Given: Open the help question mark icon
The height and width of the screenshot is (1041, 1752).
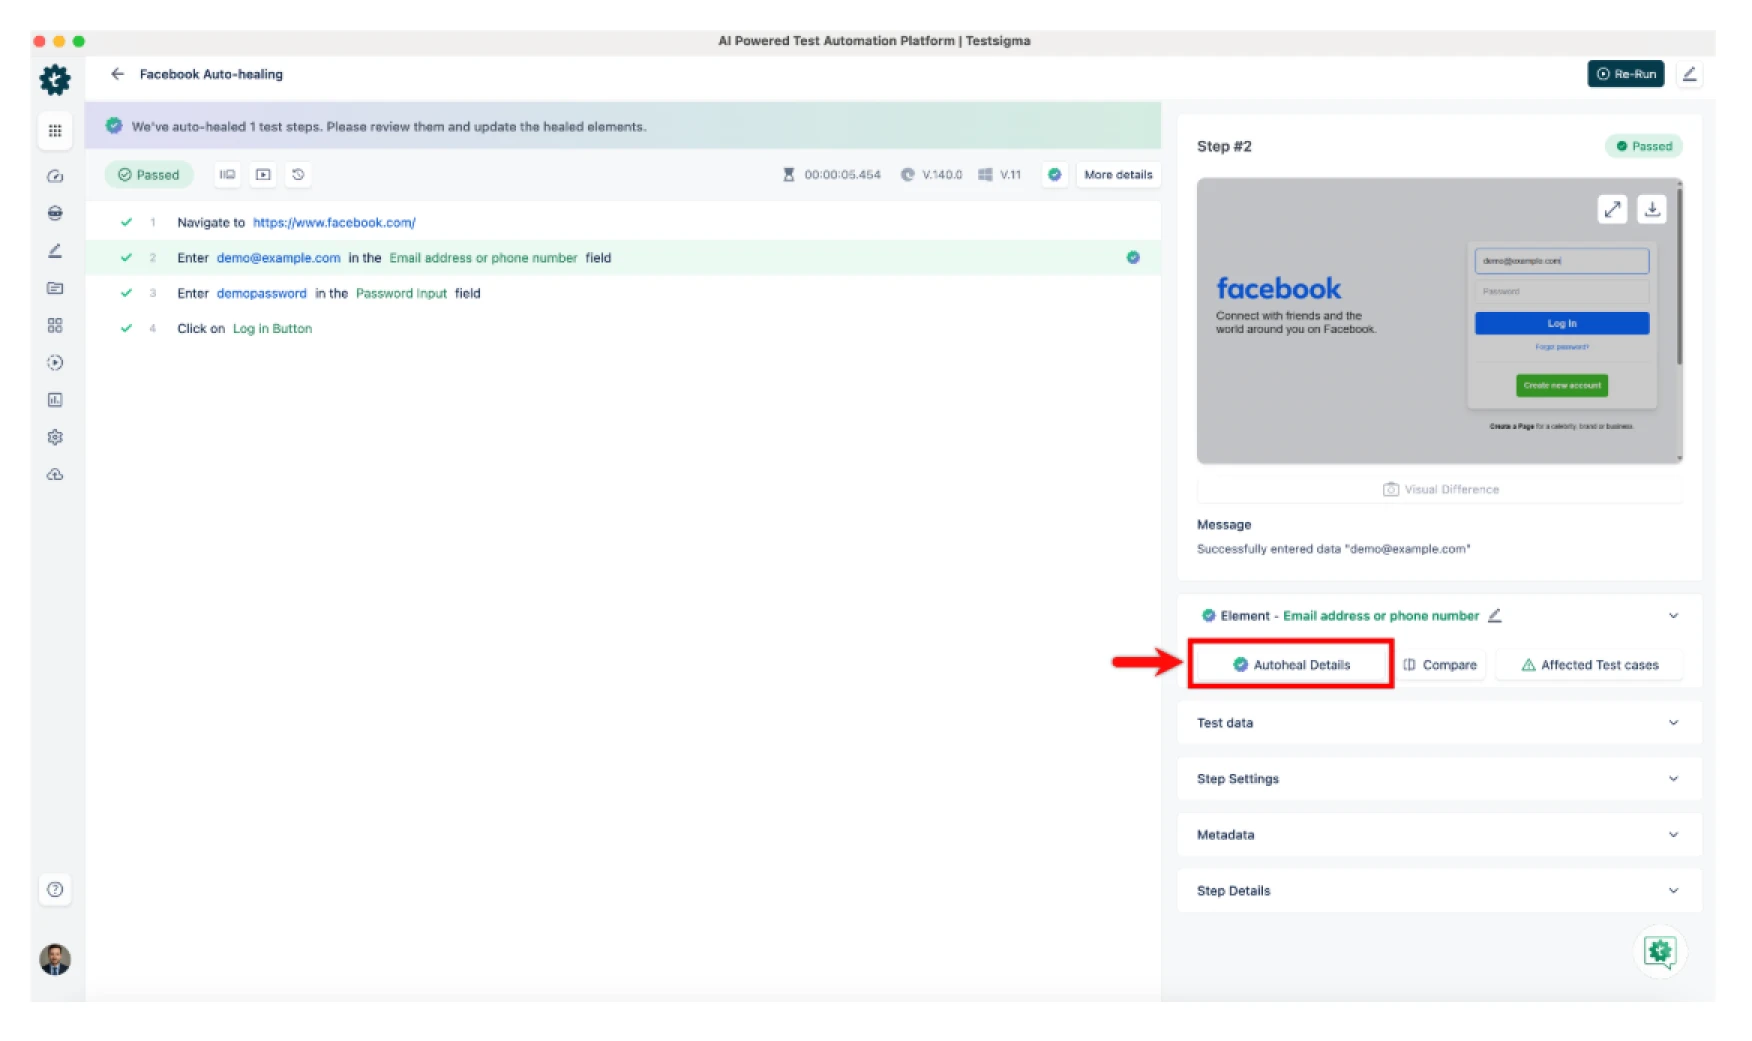Looking at the screenshot, I should point(55,889).
